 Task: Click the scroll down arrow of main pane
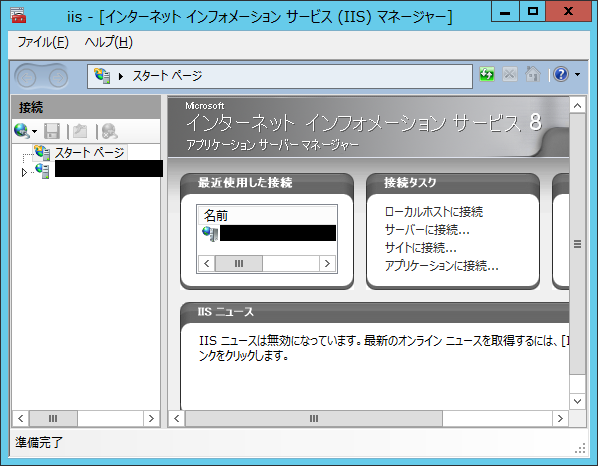(577, 401)
